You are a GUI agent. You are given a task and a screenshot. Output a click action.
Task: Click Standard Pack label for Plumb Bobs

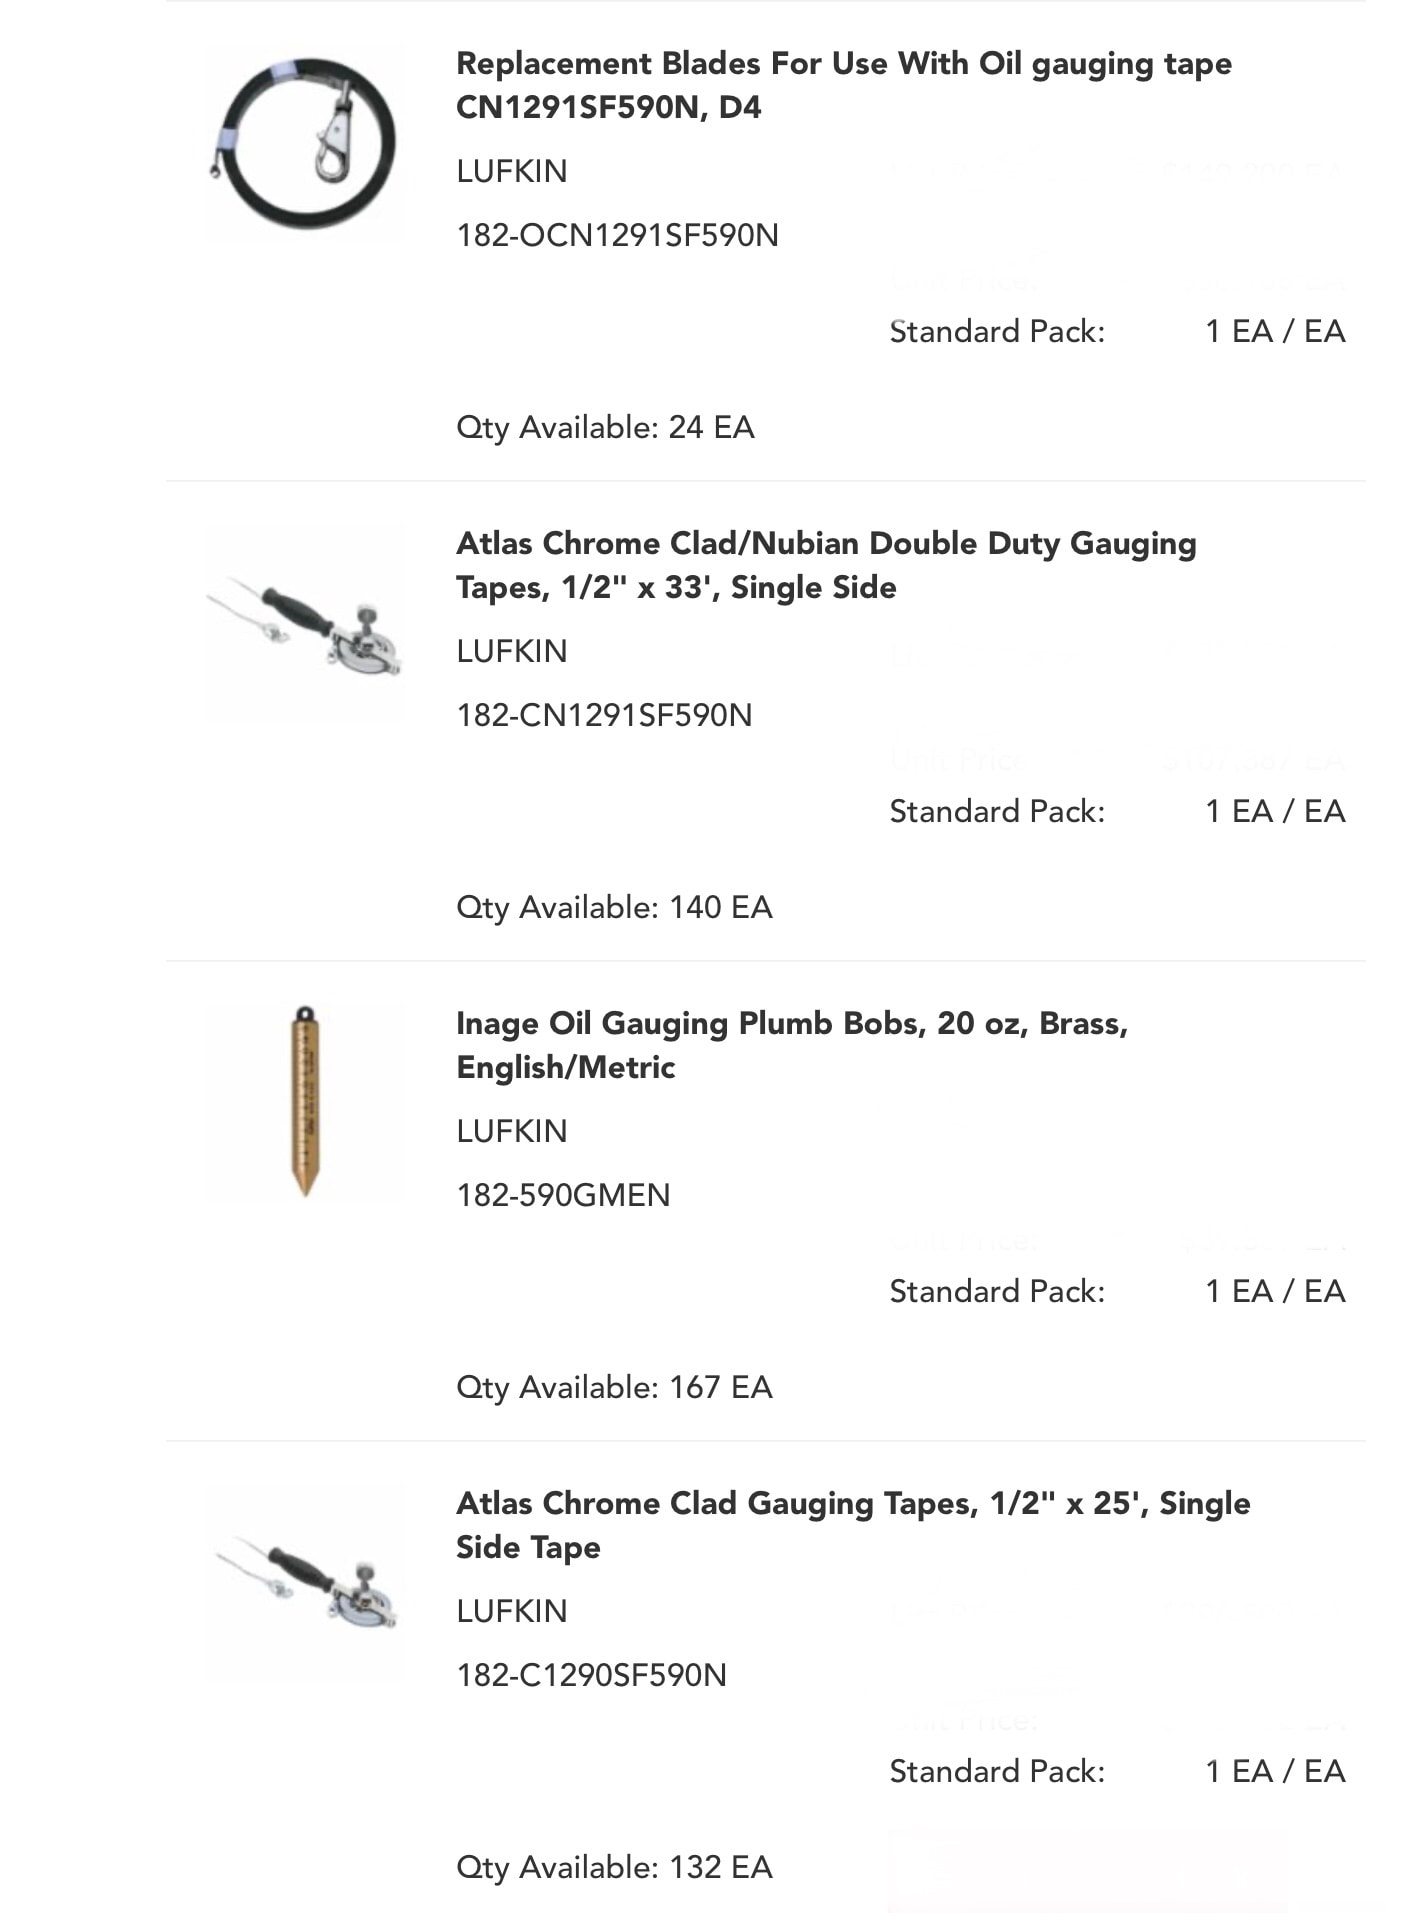click(x=997, y=1291)
